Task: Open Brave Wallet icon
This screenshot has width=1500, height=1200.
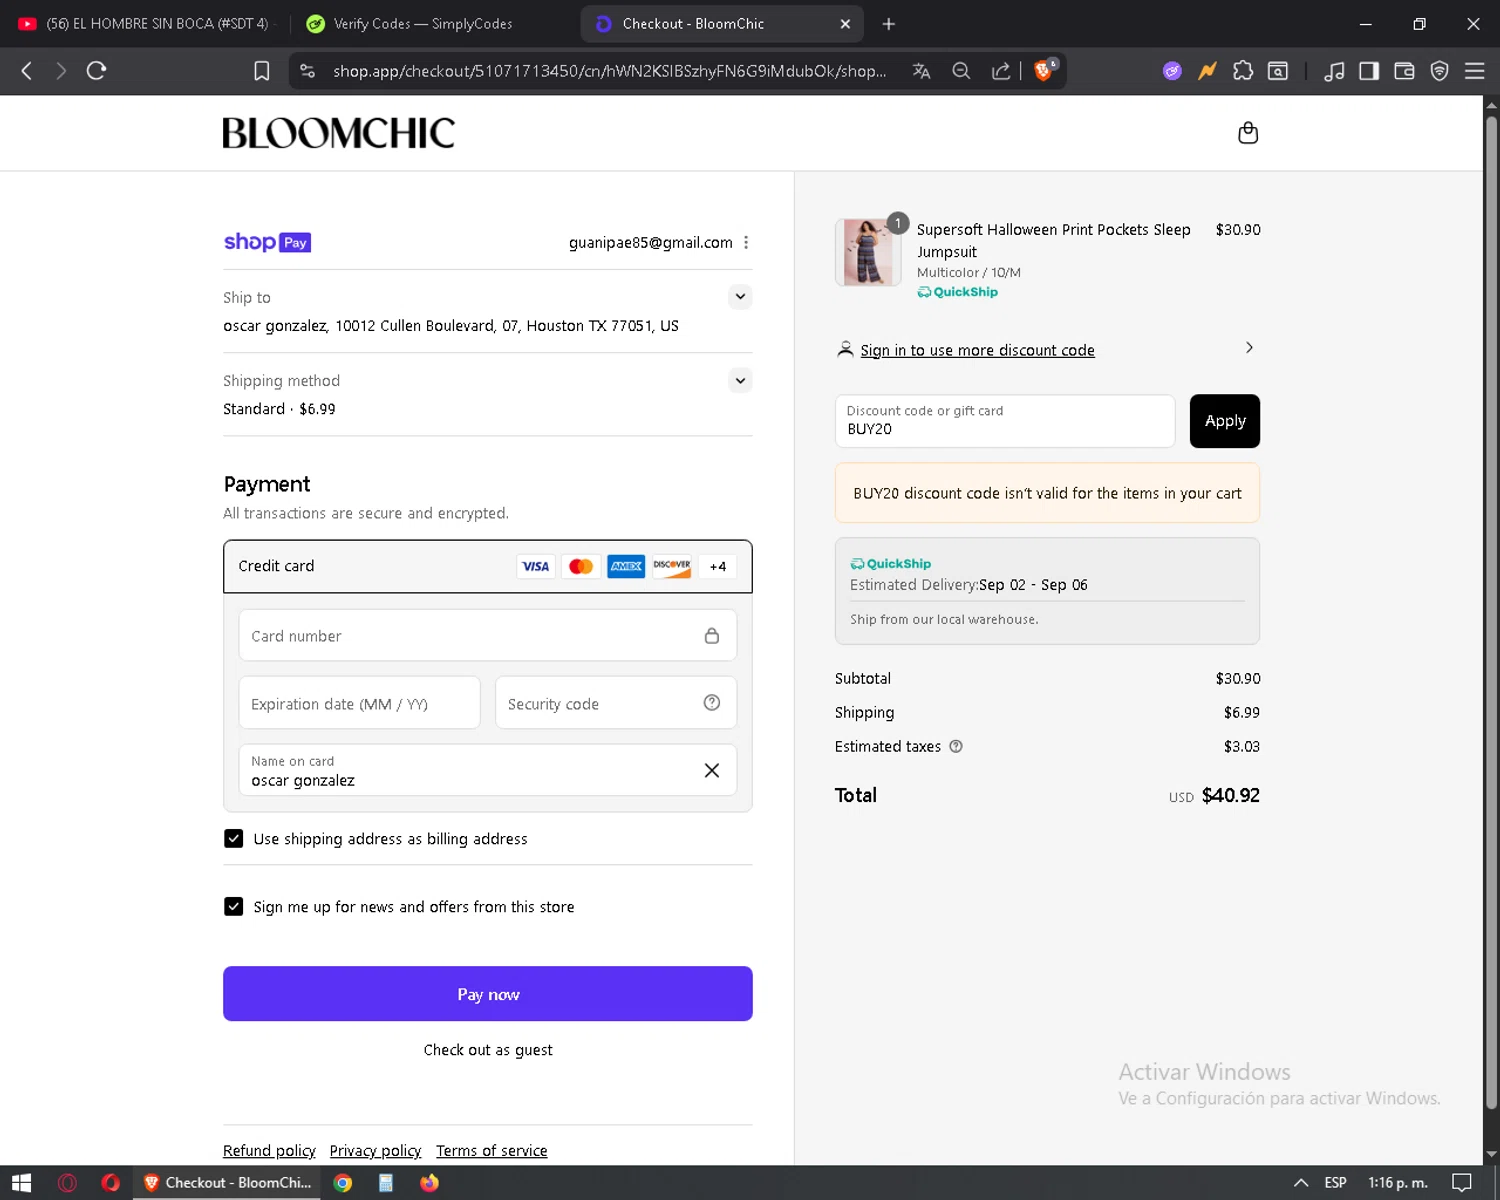Action: 1404,71
